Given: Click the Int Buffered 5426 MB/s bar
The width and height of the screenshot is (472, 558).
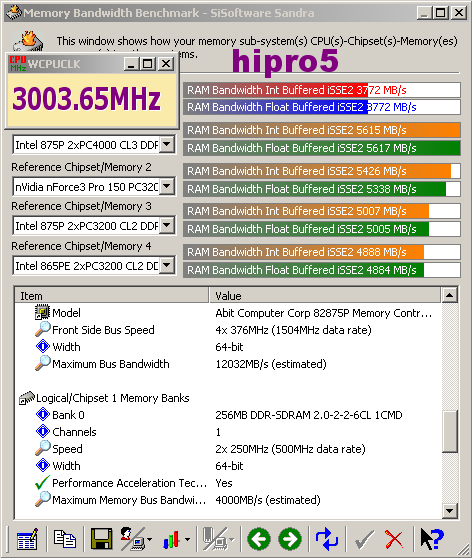Looking at the screenshot, I should coord(322,171).
